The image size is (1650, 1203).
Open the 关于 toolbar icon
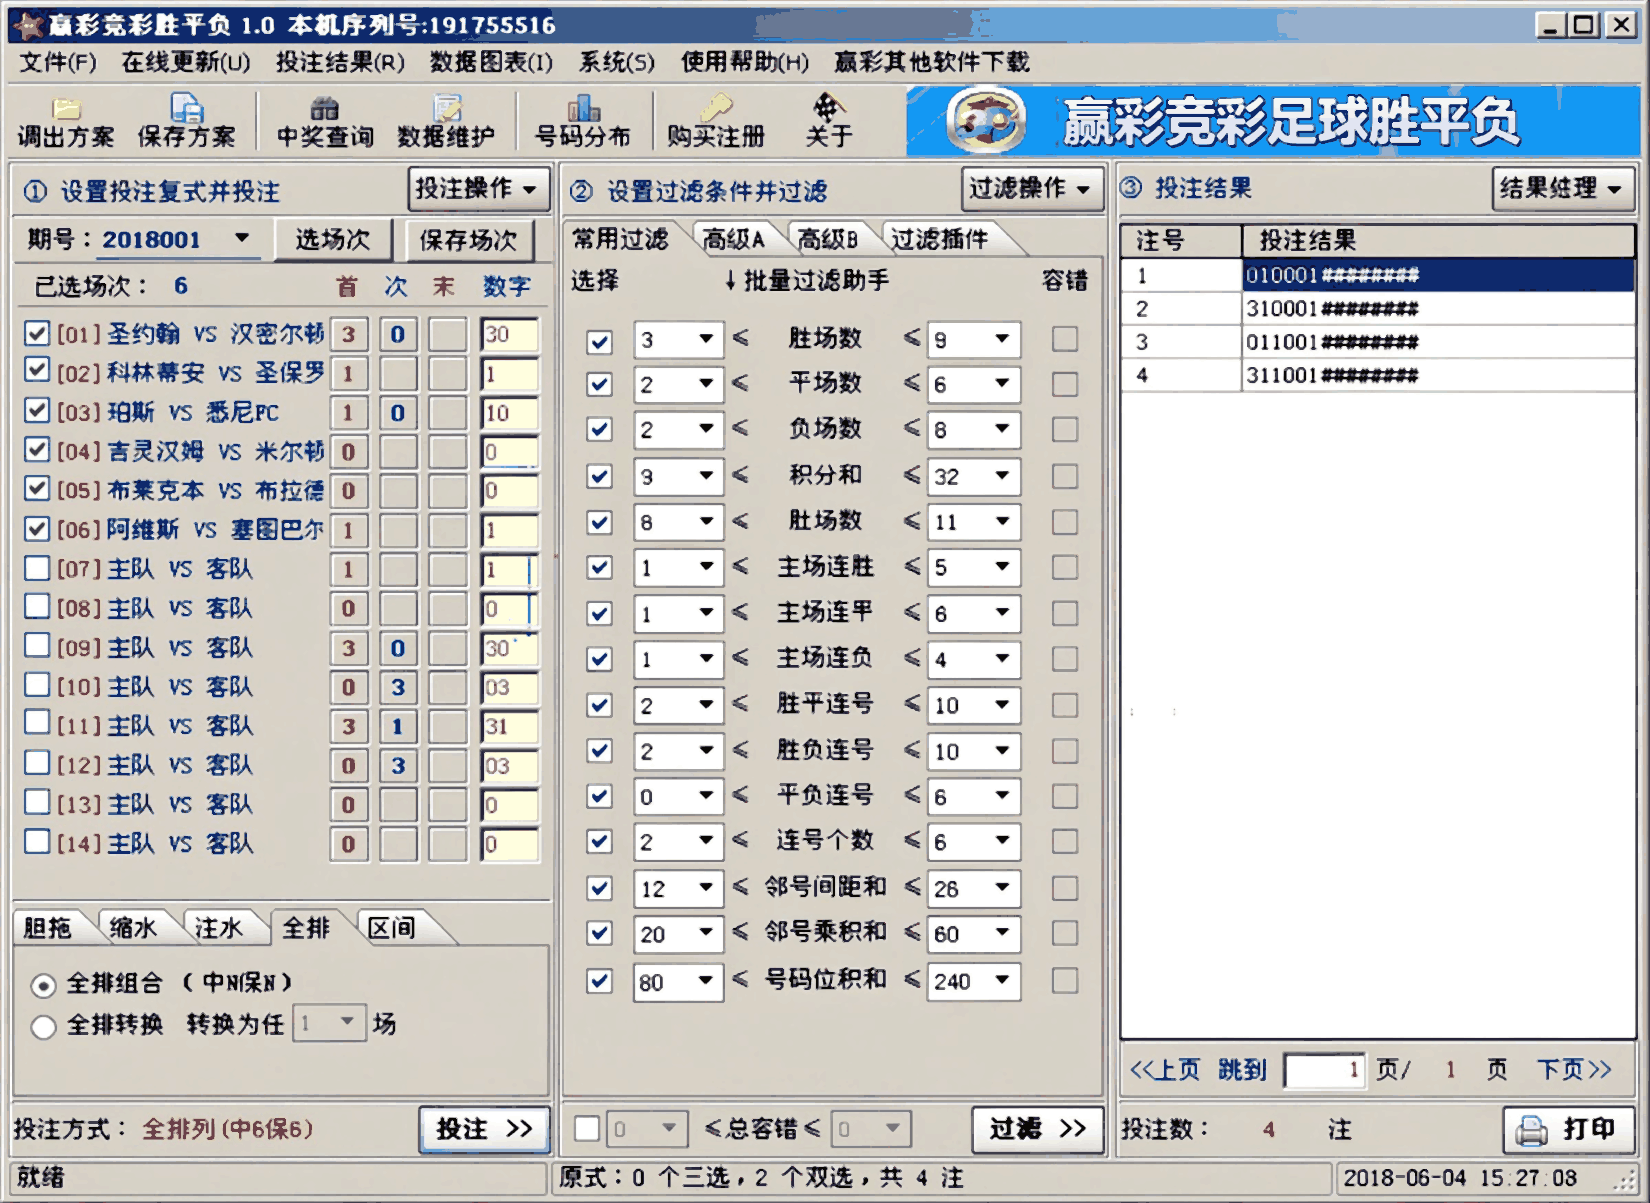[x=829, y=122]
